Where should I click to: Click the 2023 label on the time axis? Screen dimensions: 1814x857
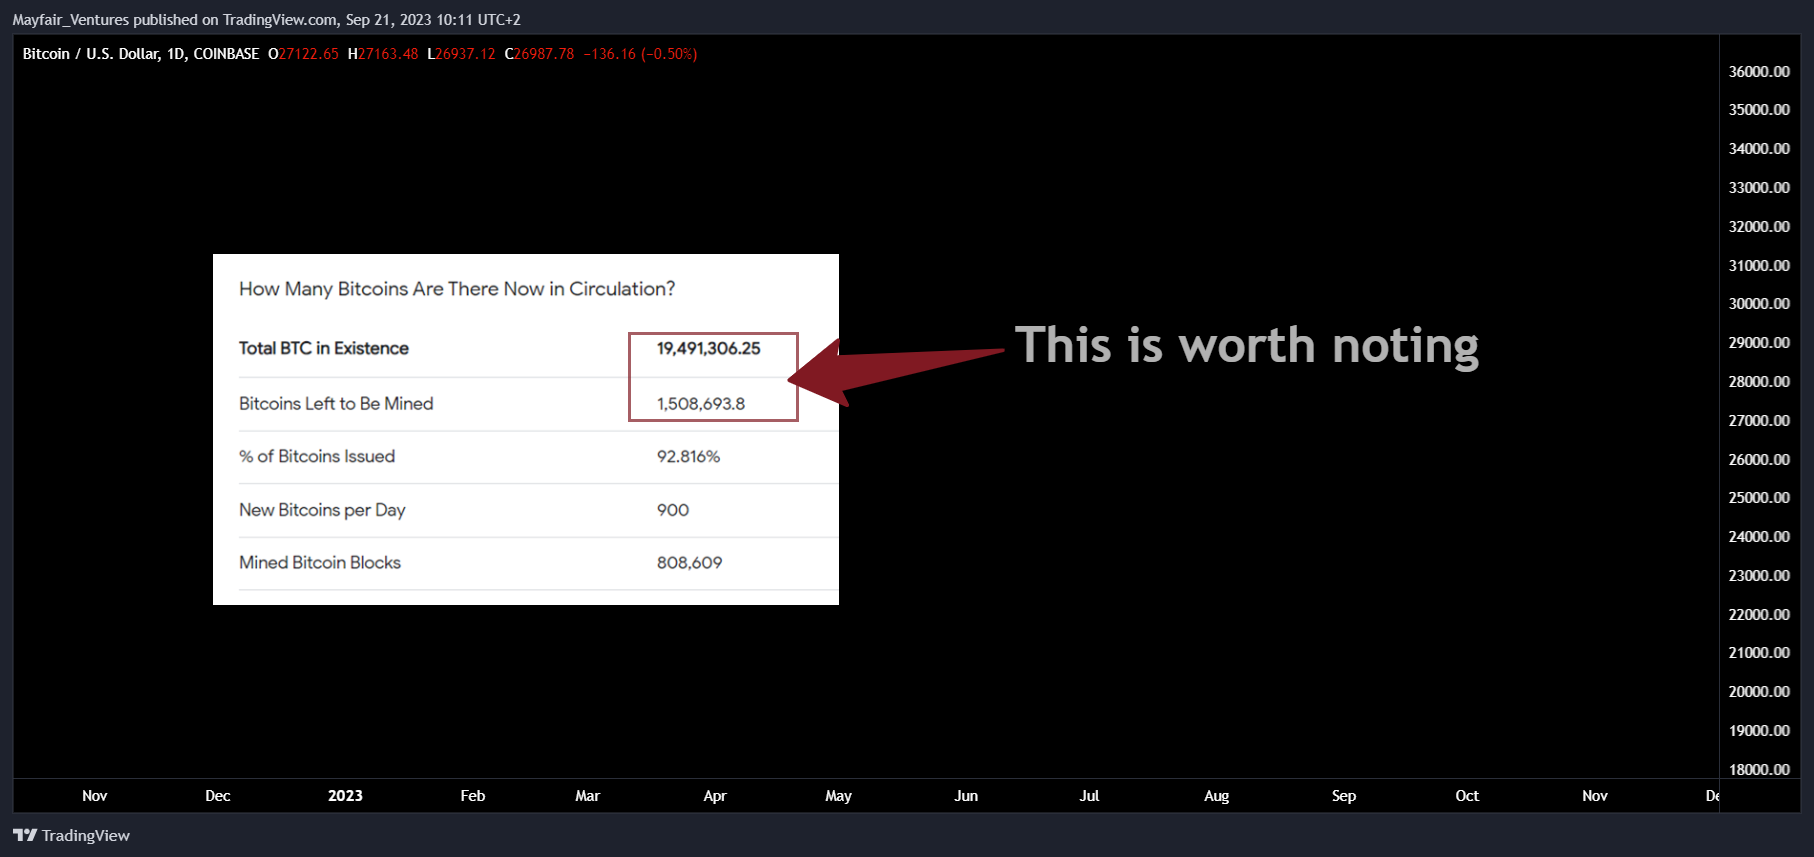345,796
